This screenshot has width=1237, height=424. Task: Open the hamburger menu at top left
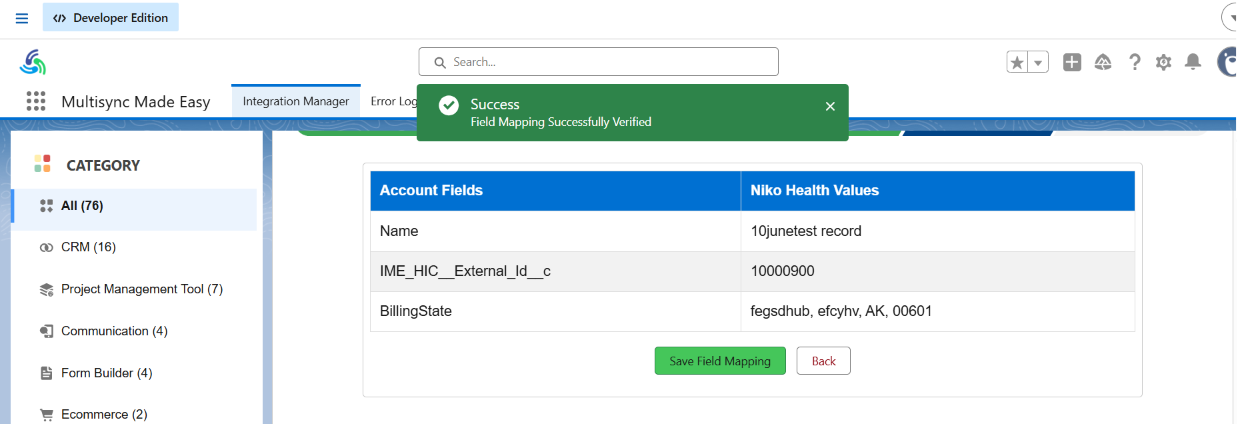pyautogui.click(x=22, y=17)
